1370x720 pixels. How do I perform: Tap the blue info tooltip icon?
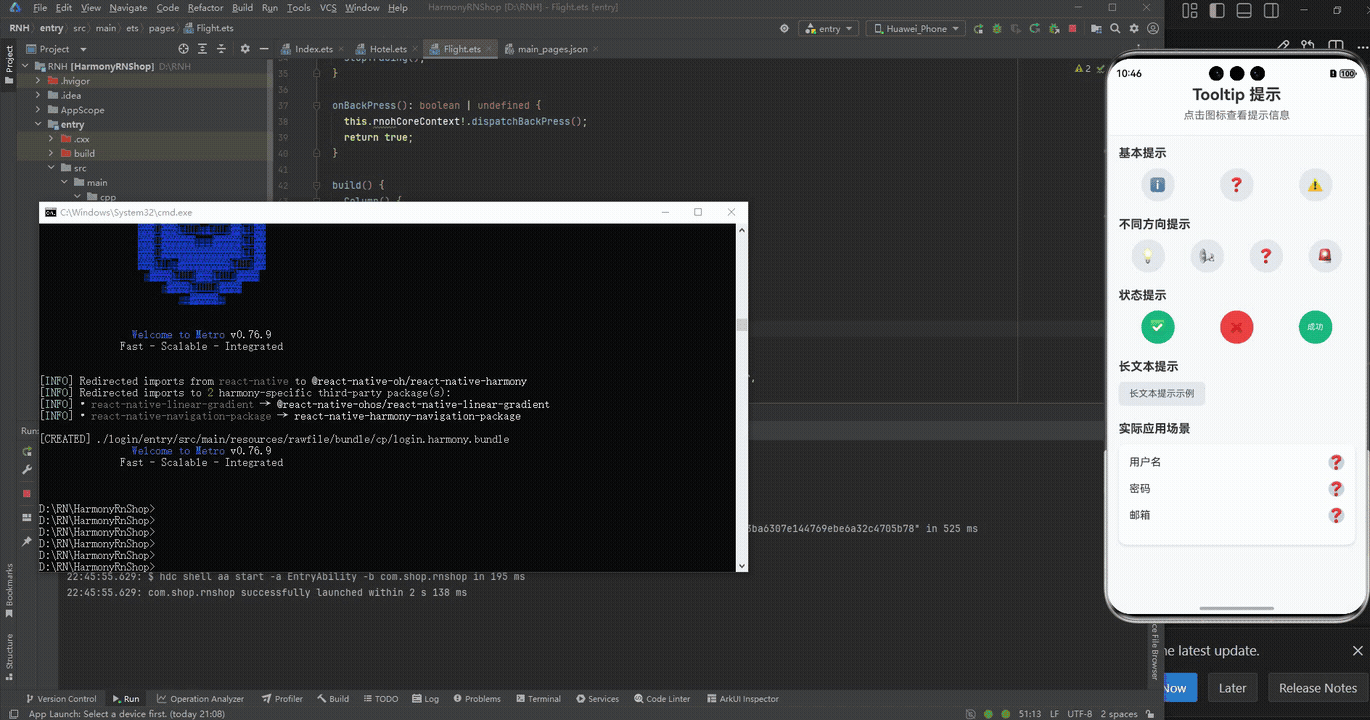point(1157,185)
